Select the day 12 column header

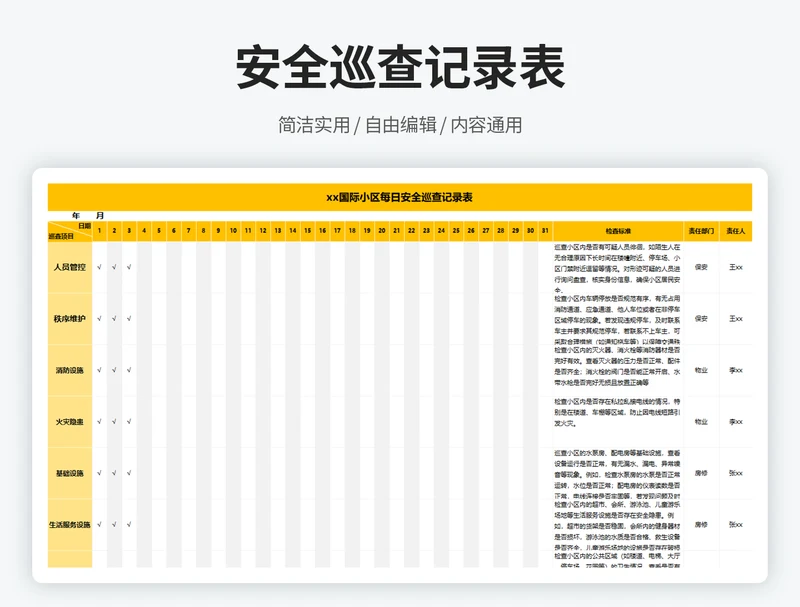263,231
